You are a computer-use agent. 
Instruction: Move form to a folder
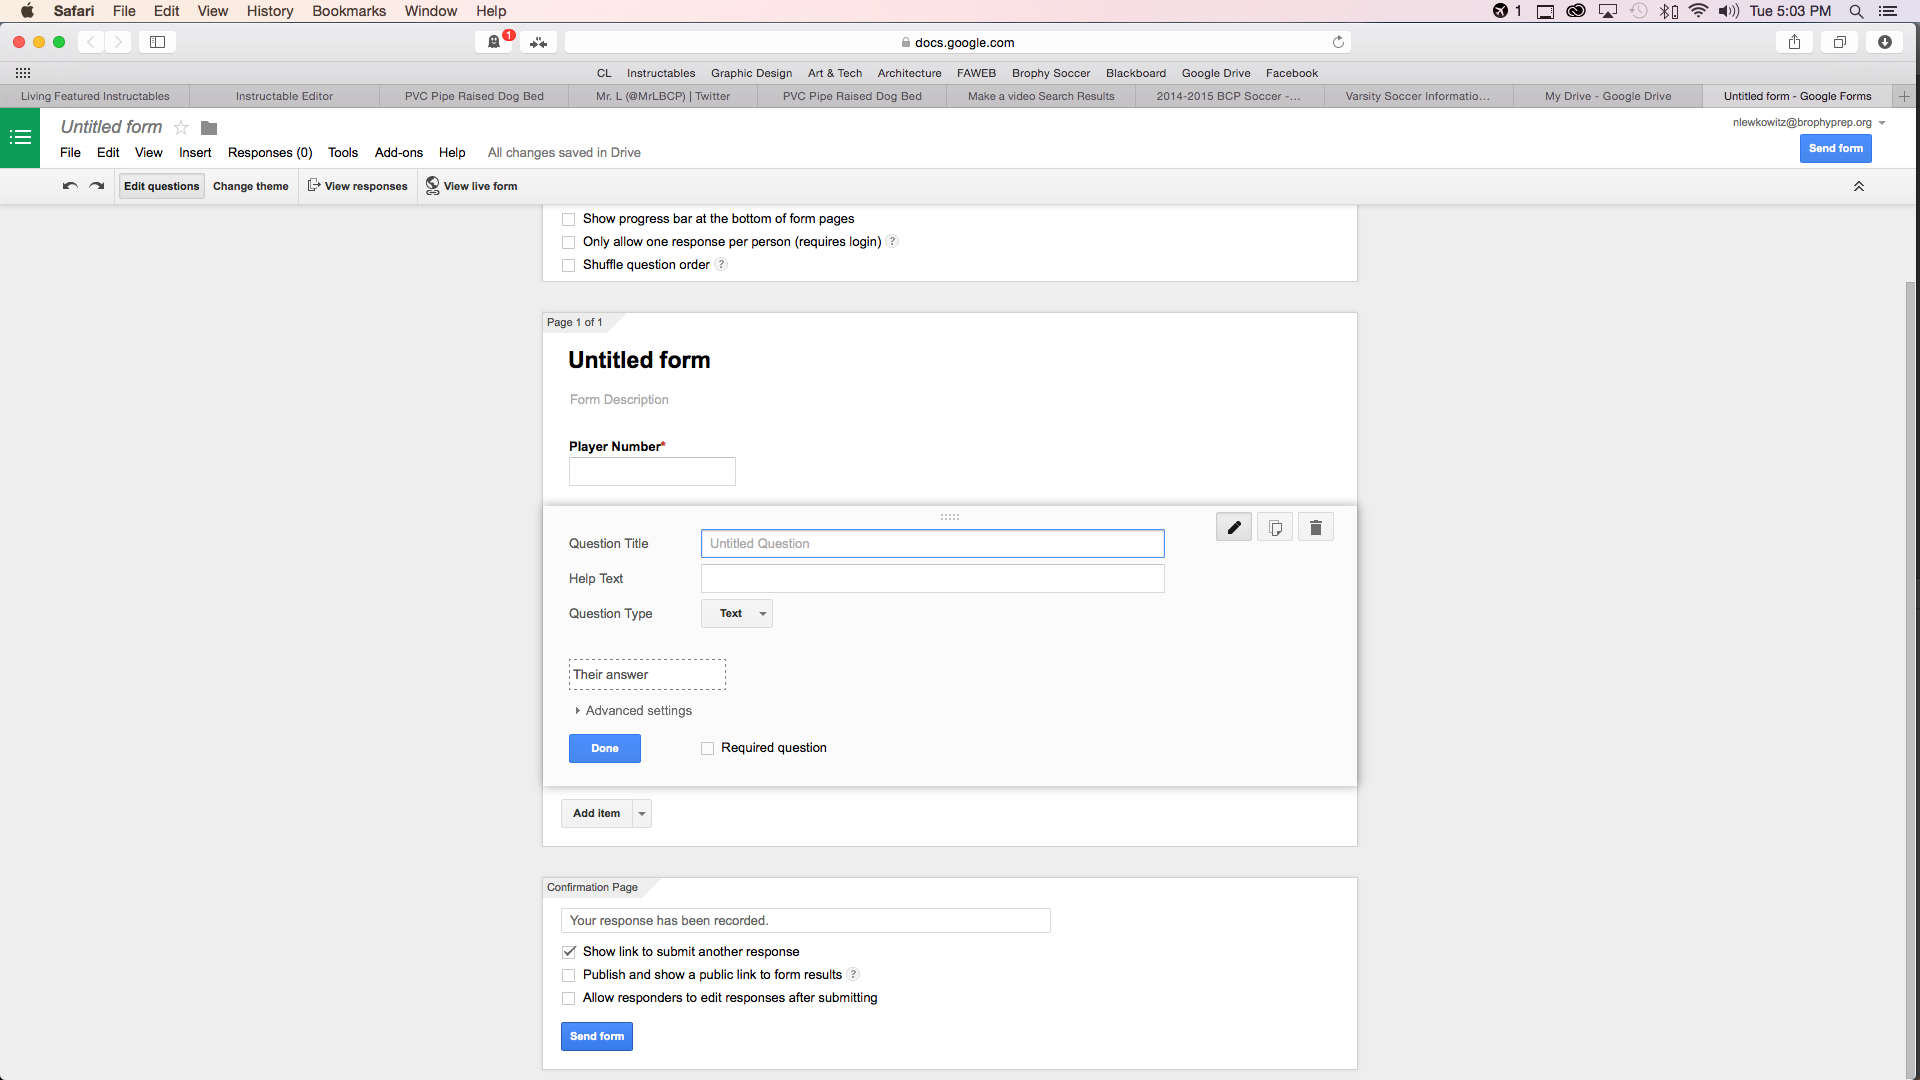click(x=208, y=128)
